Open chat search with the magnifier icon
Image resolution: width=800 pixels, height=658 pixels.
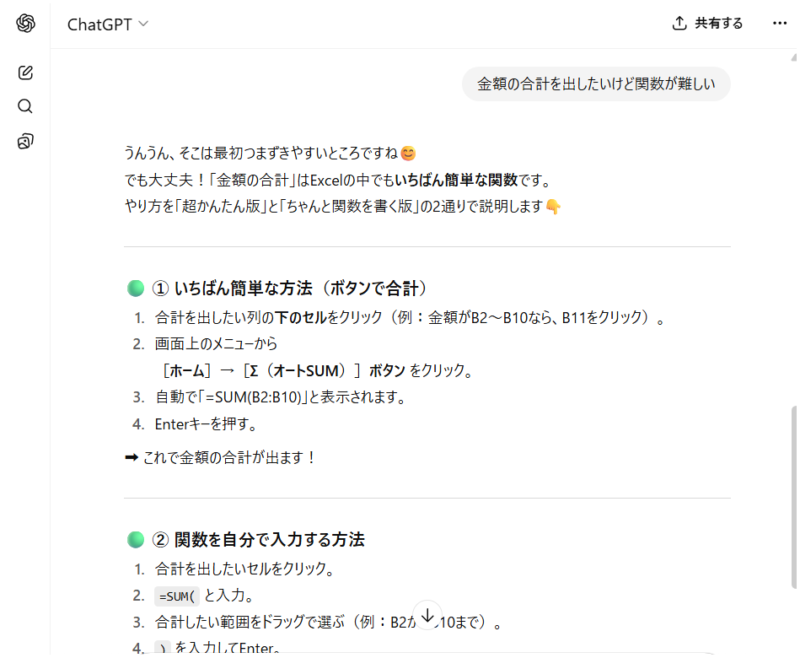point(26,107)
